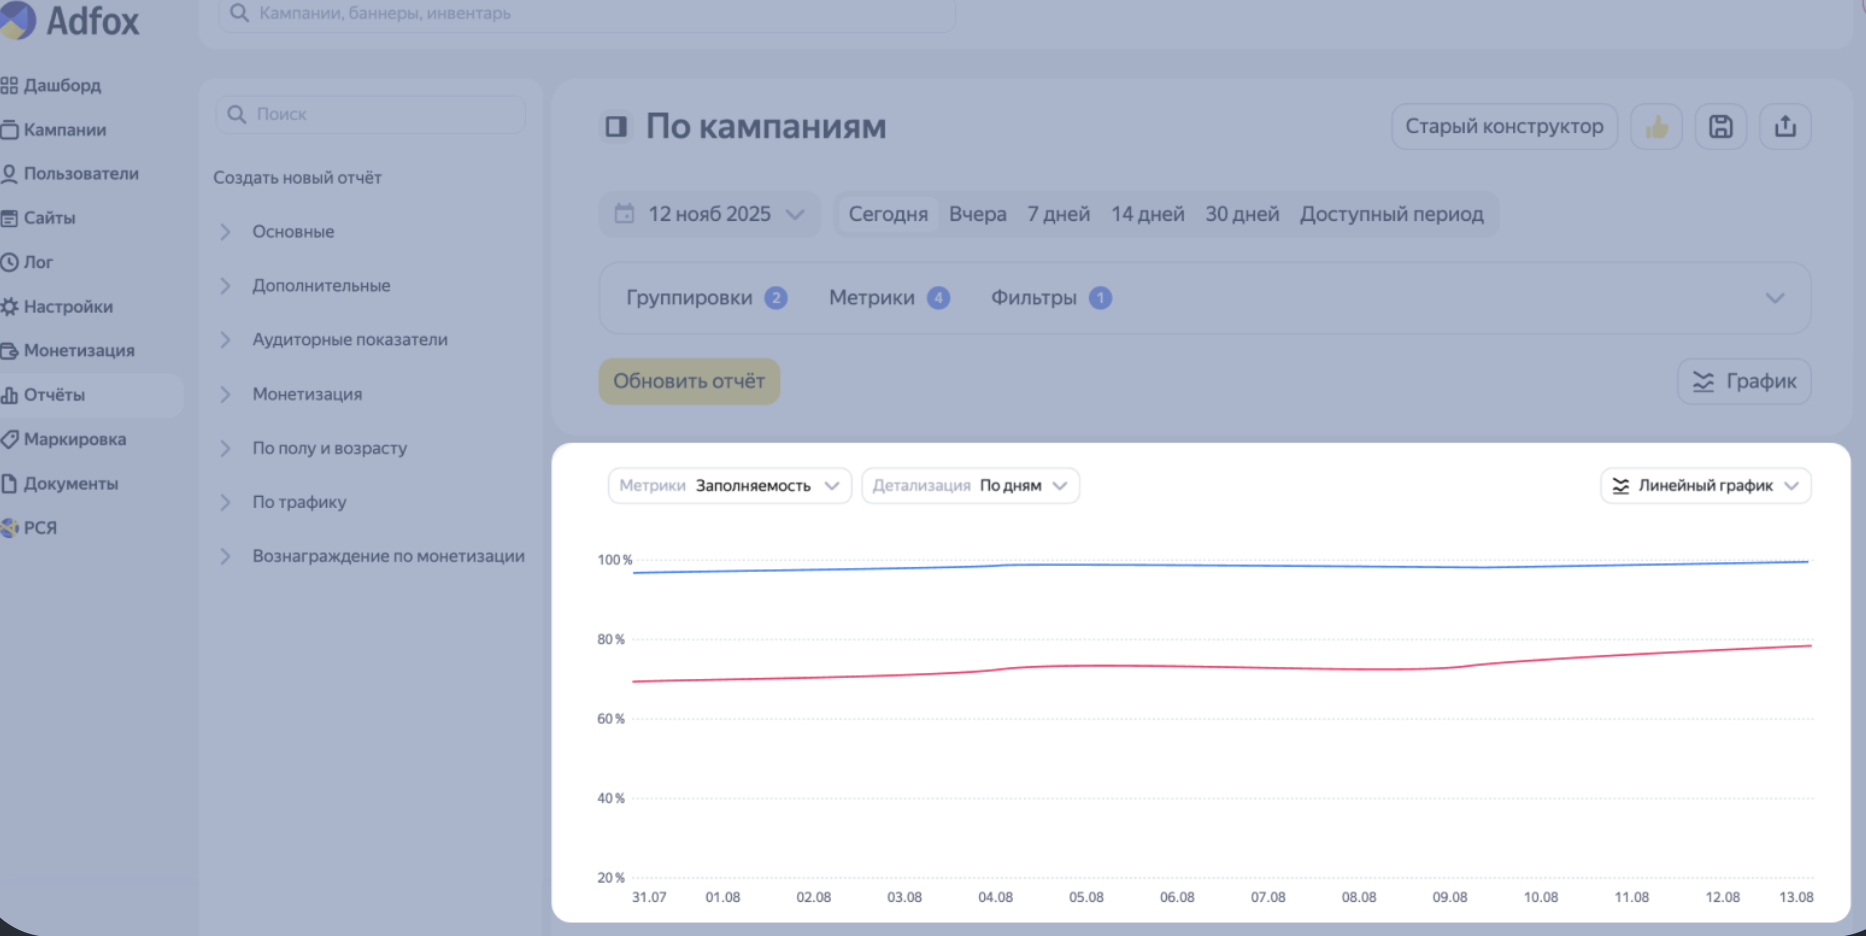This screenshot has height=936, width=1866.
Task: Click the Старый конструктор button
Action: (x=1503, y=127)
